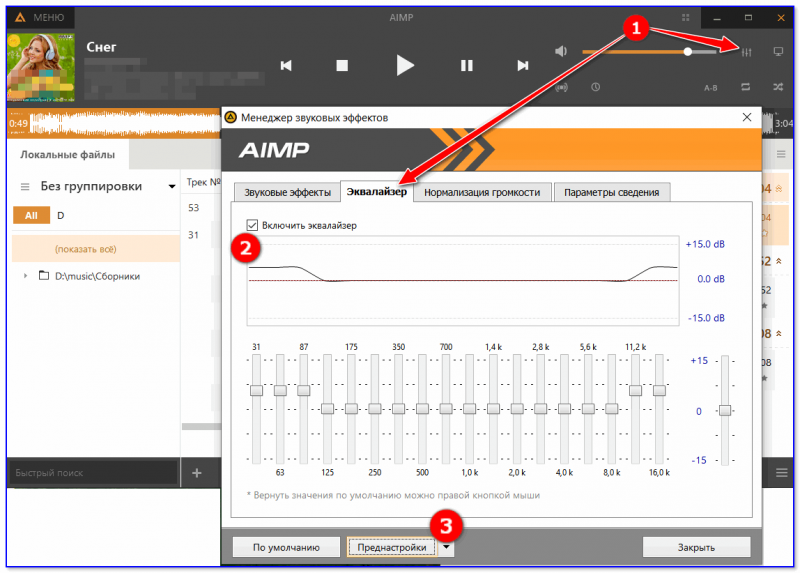Toggle shuffle playback mode
800x573 pixels.
[x=778, y=87]
